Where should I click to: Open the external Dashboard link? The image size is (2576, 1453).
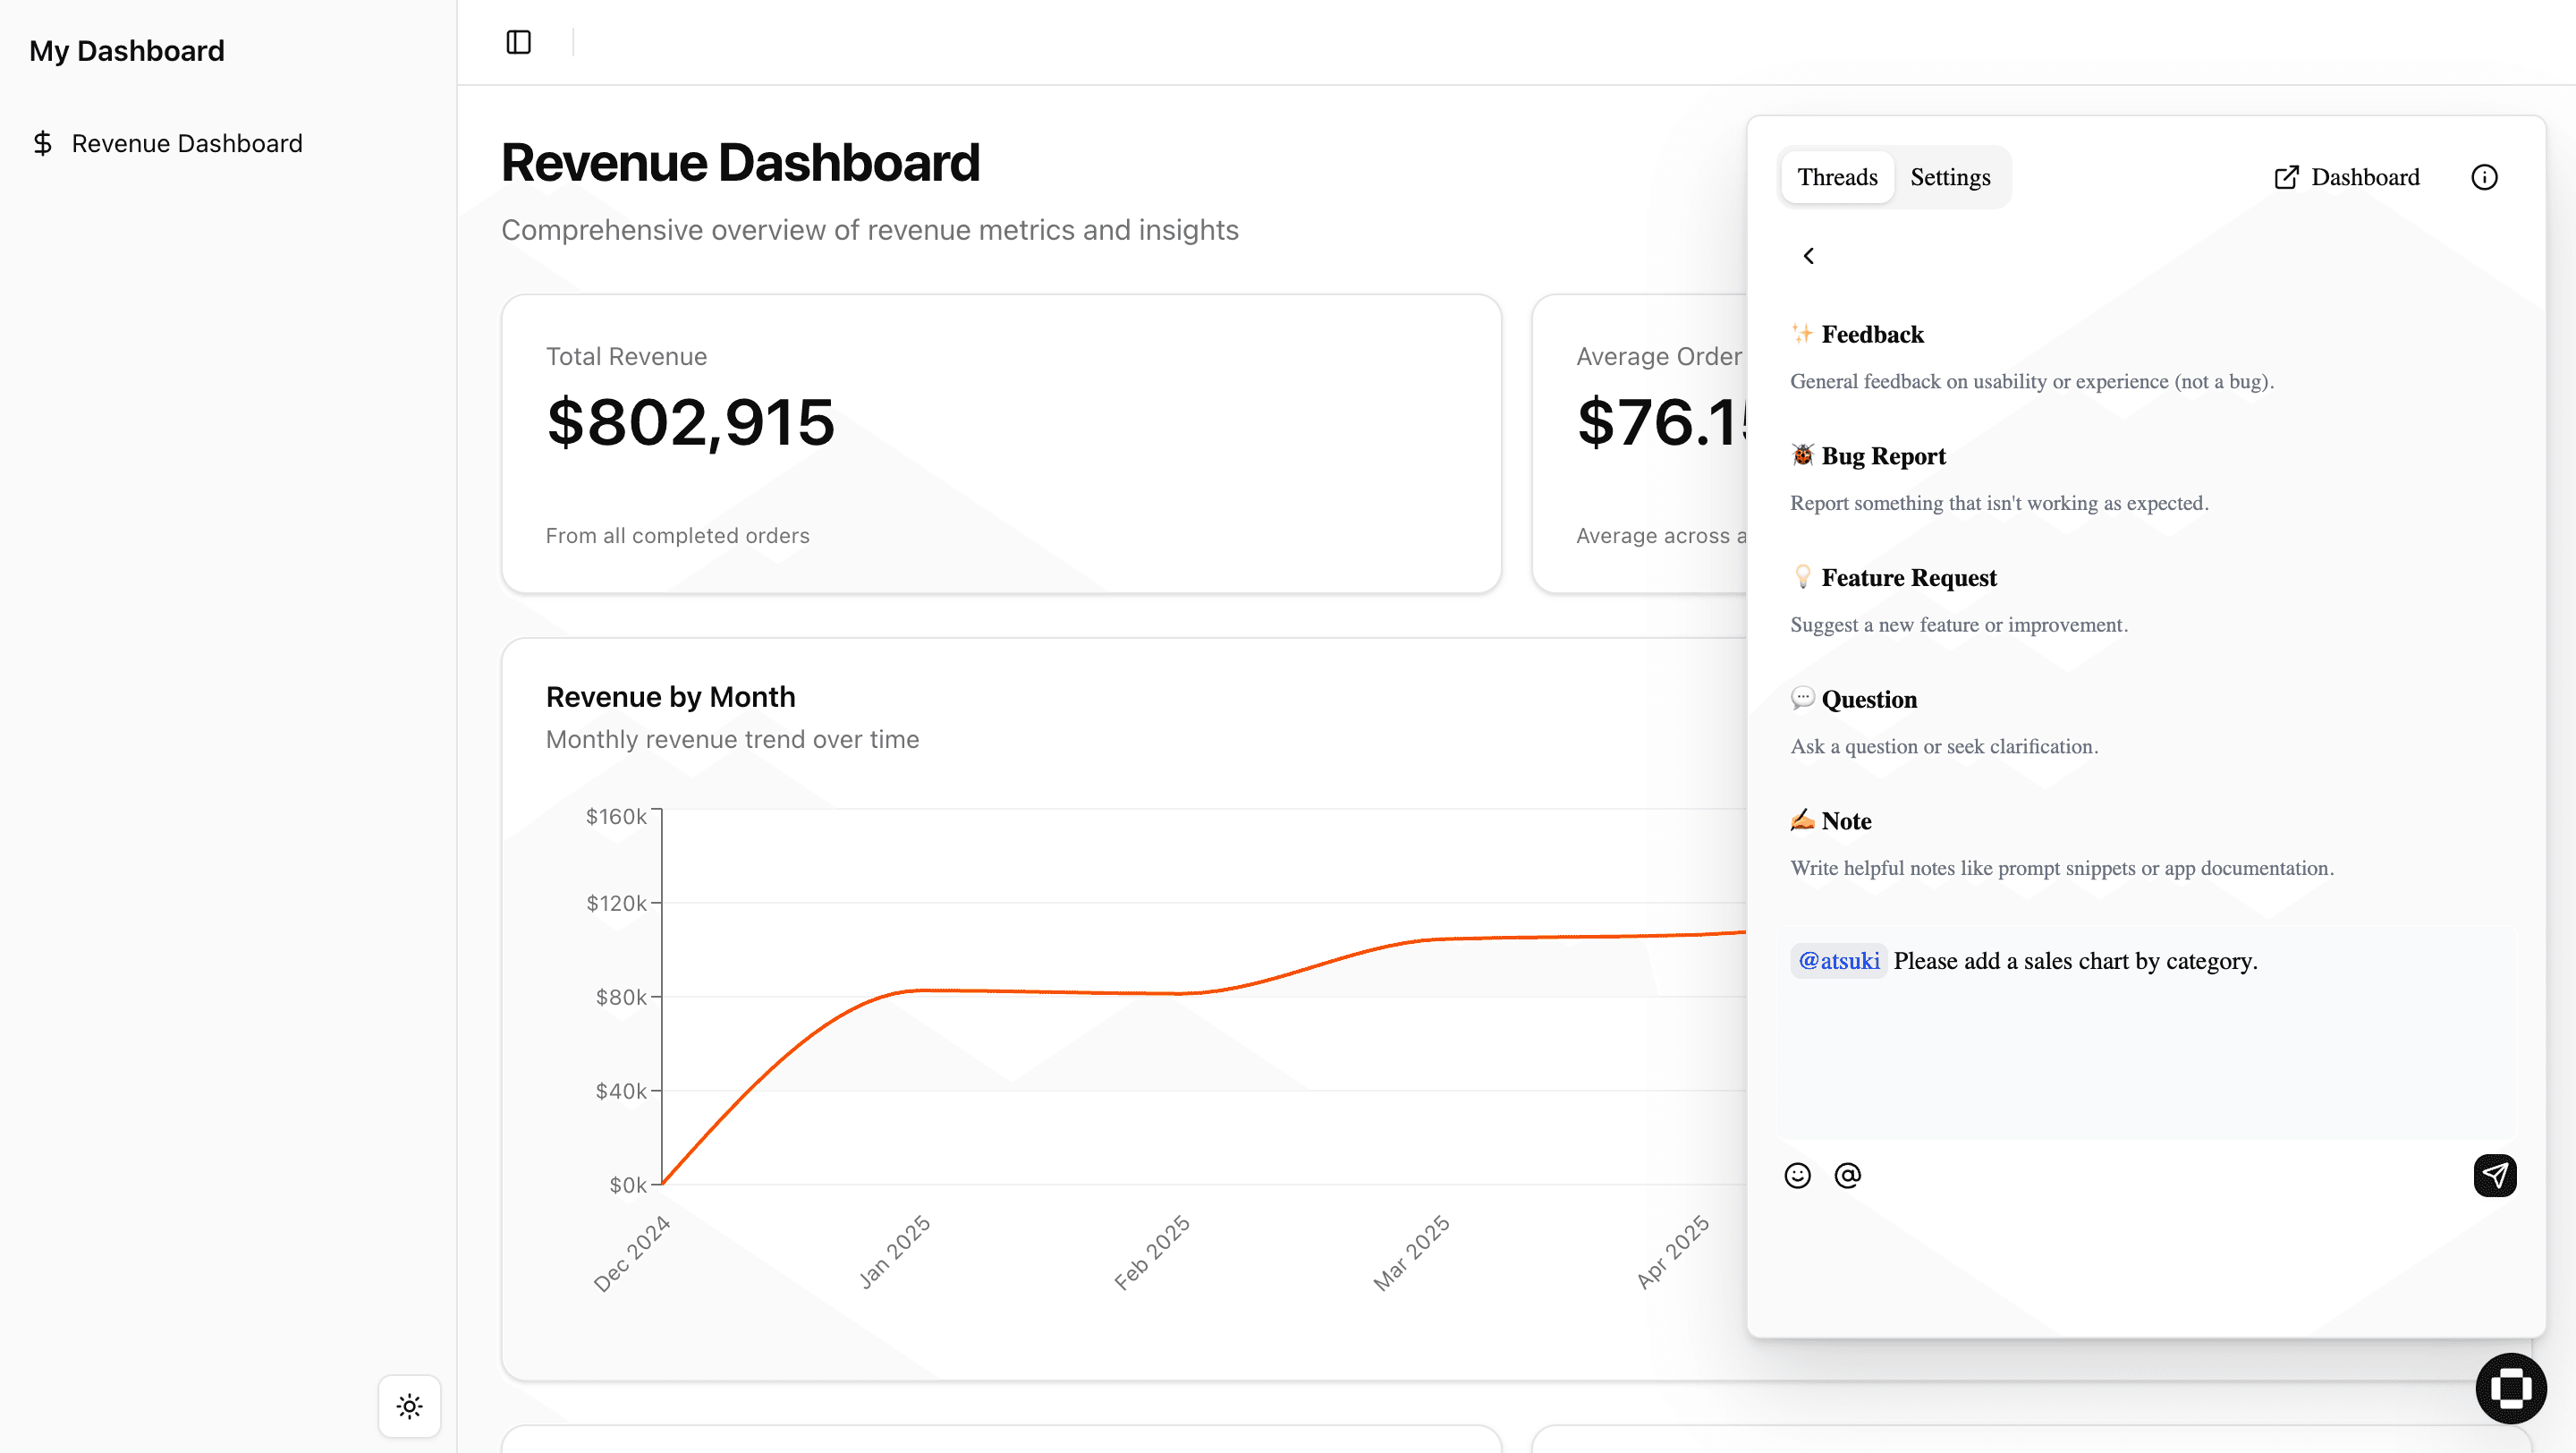click(x=2346, y=177)
